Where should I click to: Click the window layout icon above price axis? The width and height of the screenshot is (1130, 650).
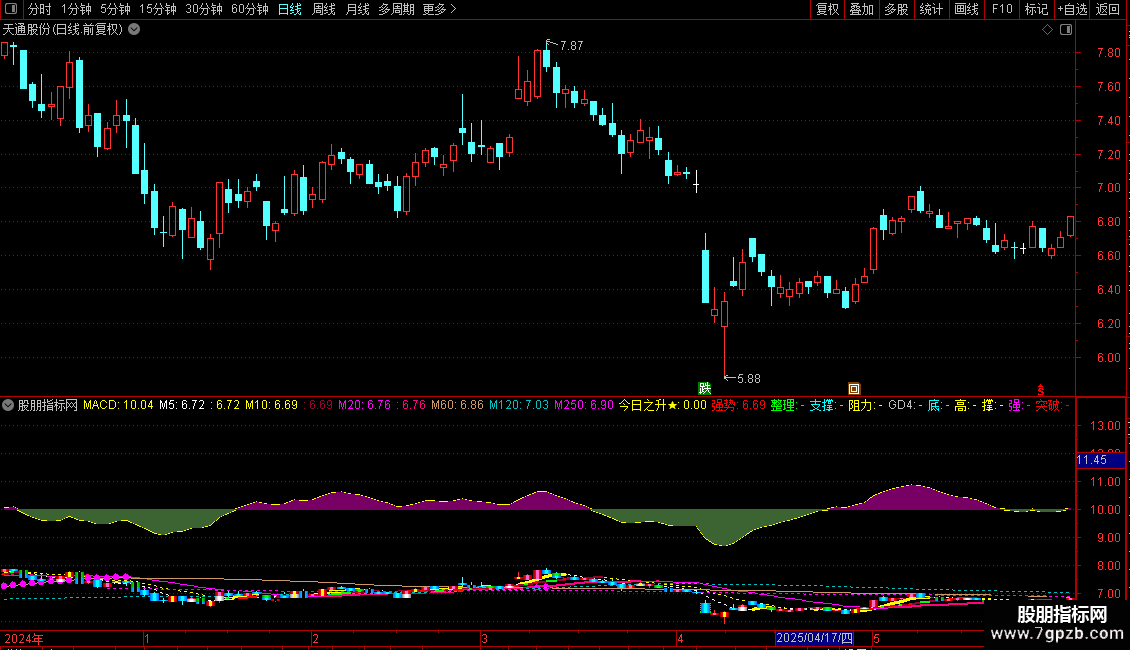point(1066,30)
